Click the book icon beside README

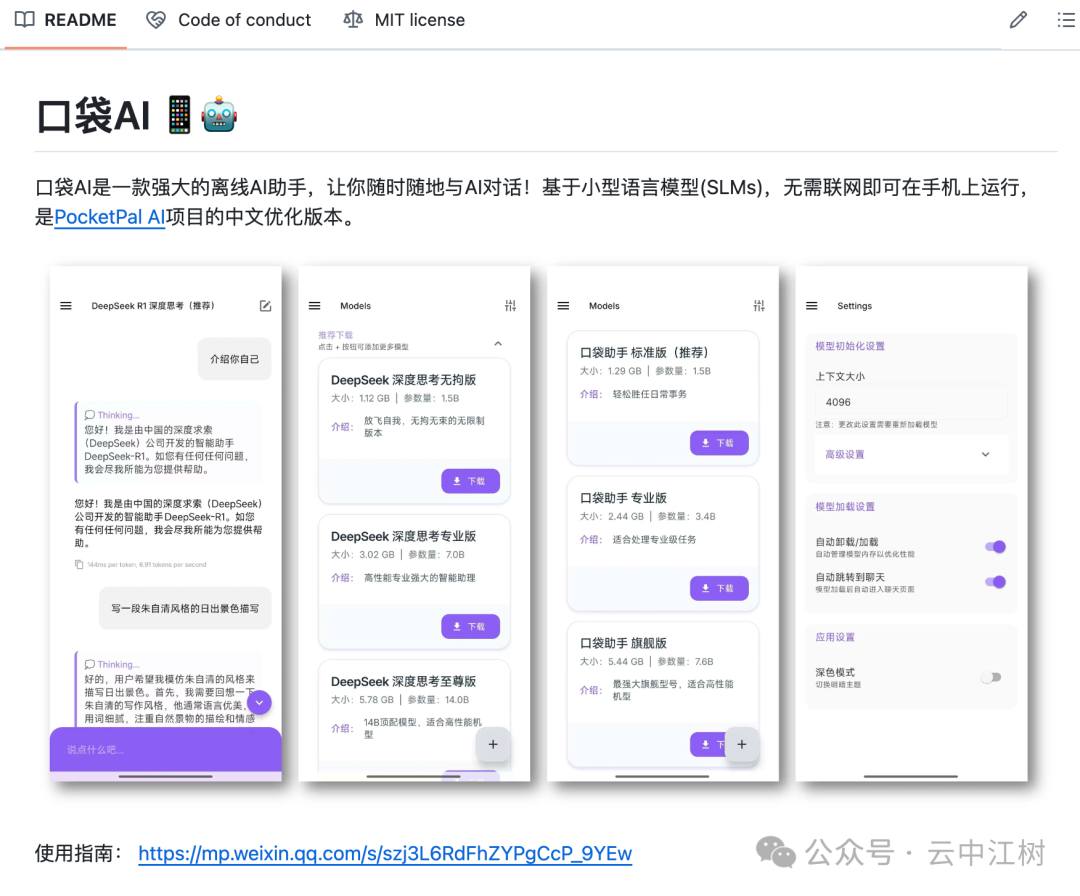tap(25, 20)
